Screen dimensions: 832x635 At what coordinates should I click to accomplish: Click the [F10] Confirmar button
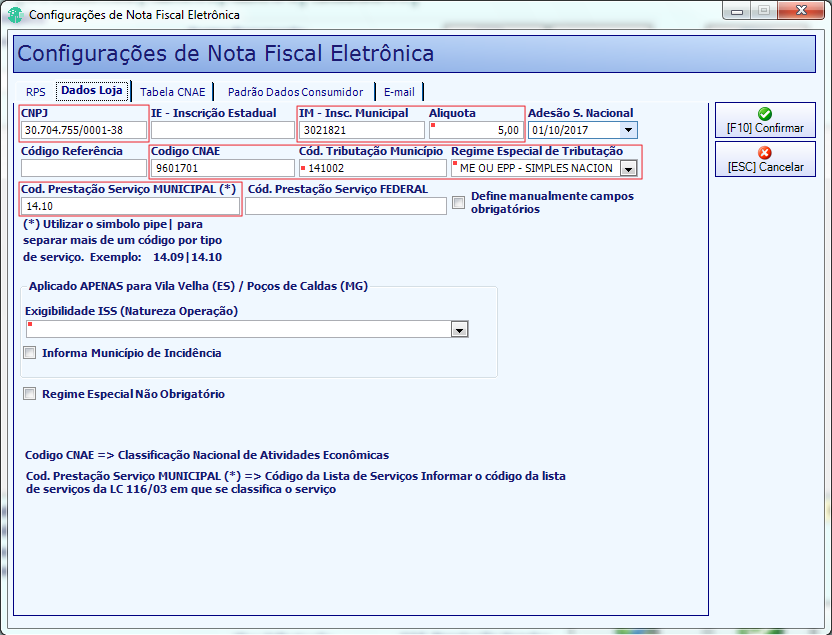click(x=765, y=120)
